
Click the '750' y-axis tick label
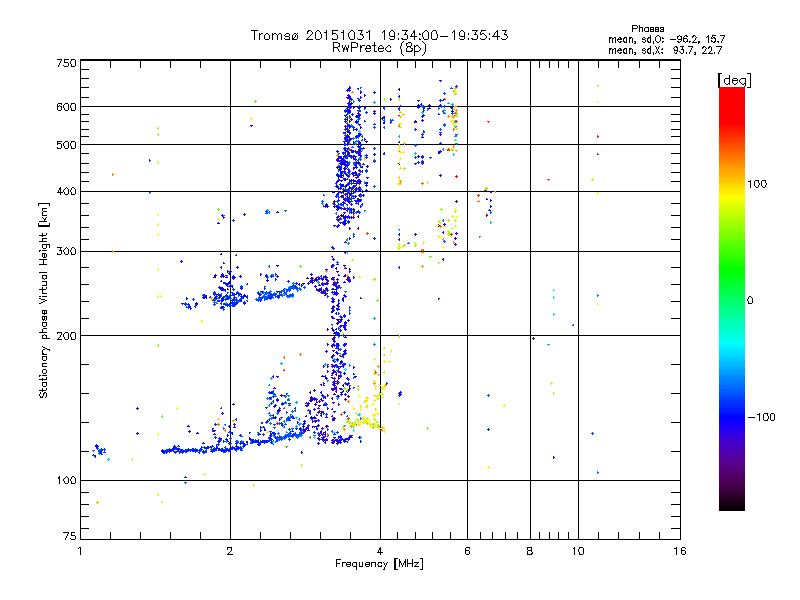click(66, 63)
